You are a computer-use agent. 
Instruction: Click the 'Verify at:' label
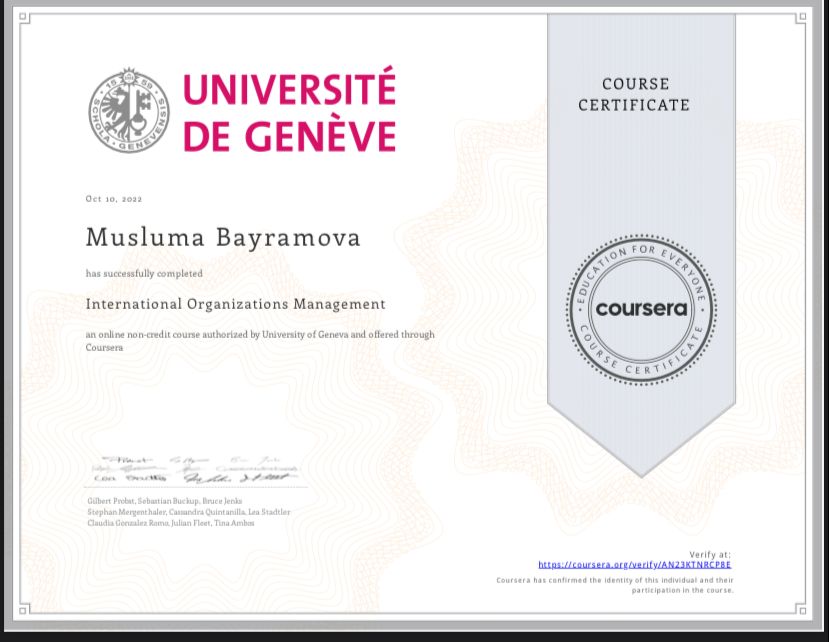710,555
